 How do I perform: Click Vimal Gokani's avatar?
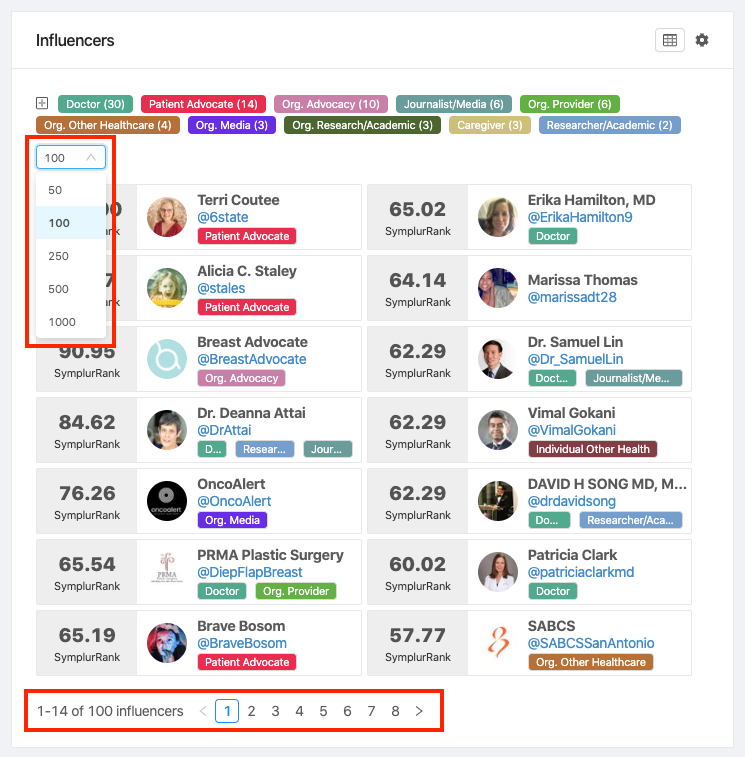(497, 430)
